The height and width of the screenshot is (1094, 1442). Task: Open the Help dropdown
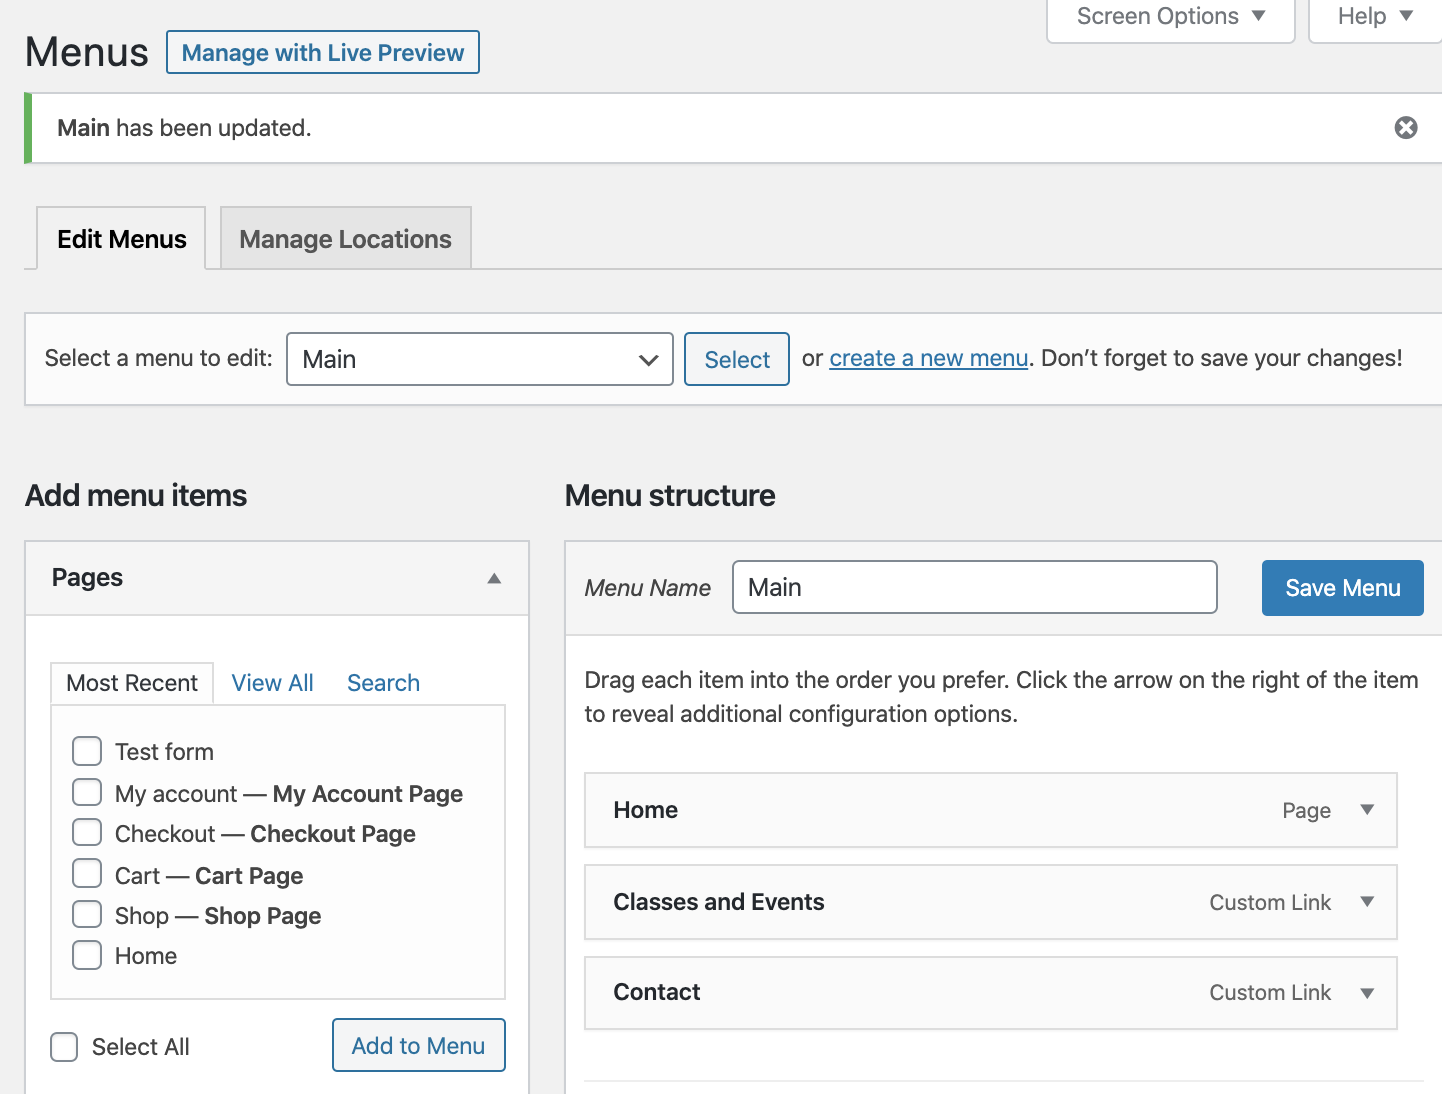(1375, 17)
